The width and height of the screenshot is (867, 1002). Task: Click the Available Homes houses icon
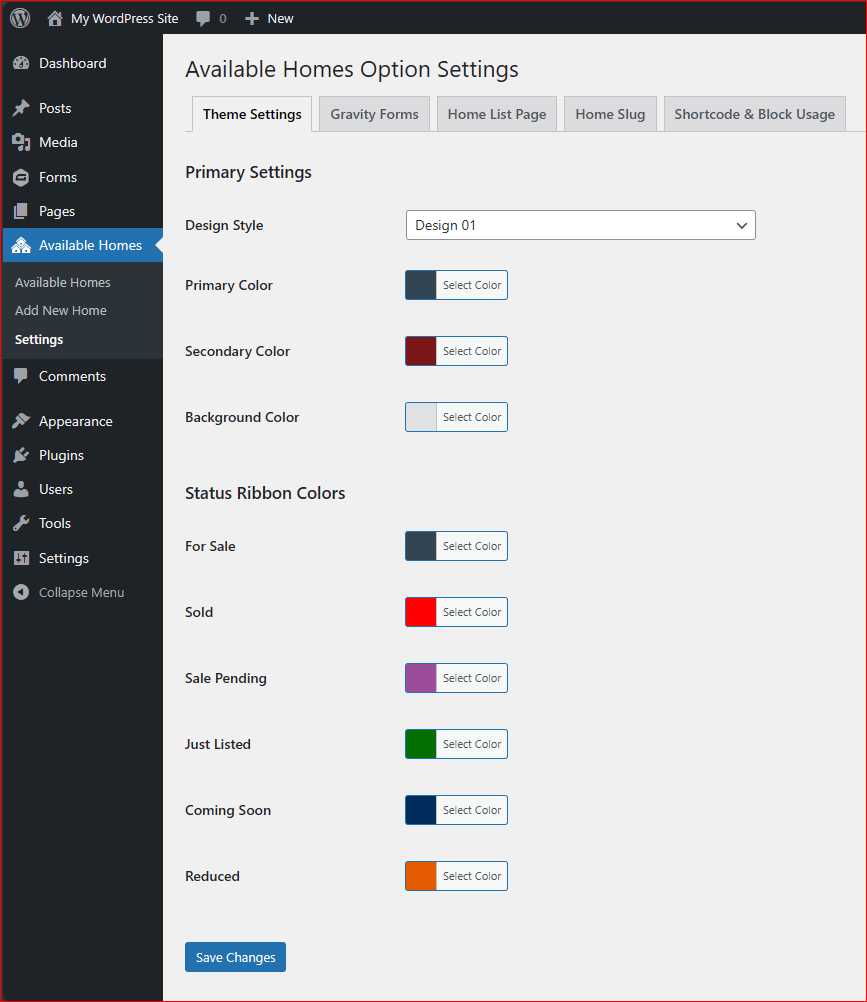tap(21, 245)
